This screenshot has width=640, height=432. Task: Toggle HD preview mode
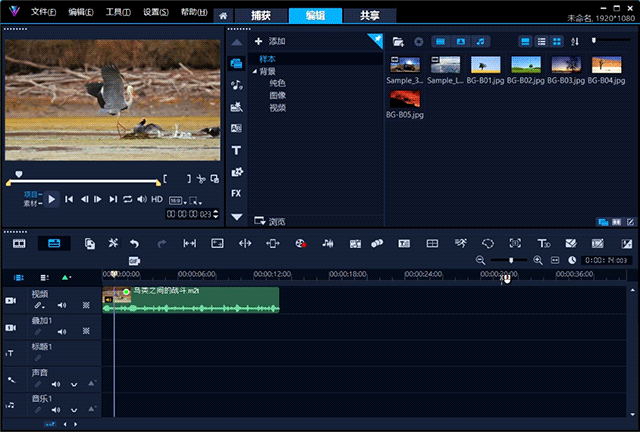point(157,199)
